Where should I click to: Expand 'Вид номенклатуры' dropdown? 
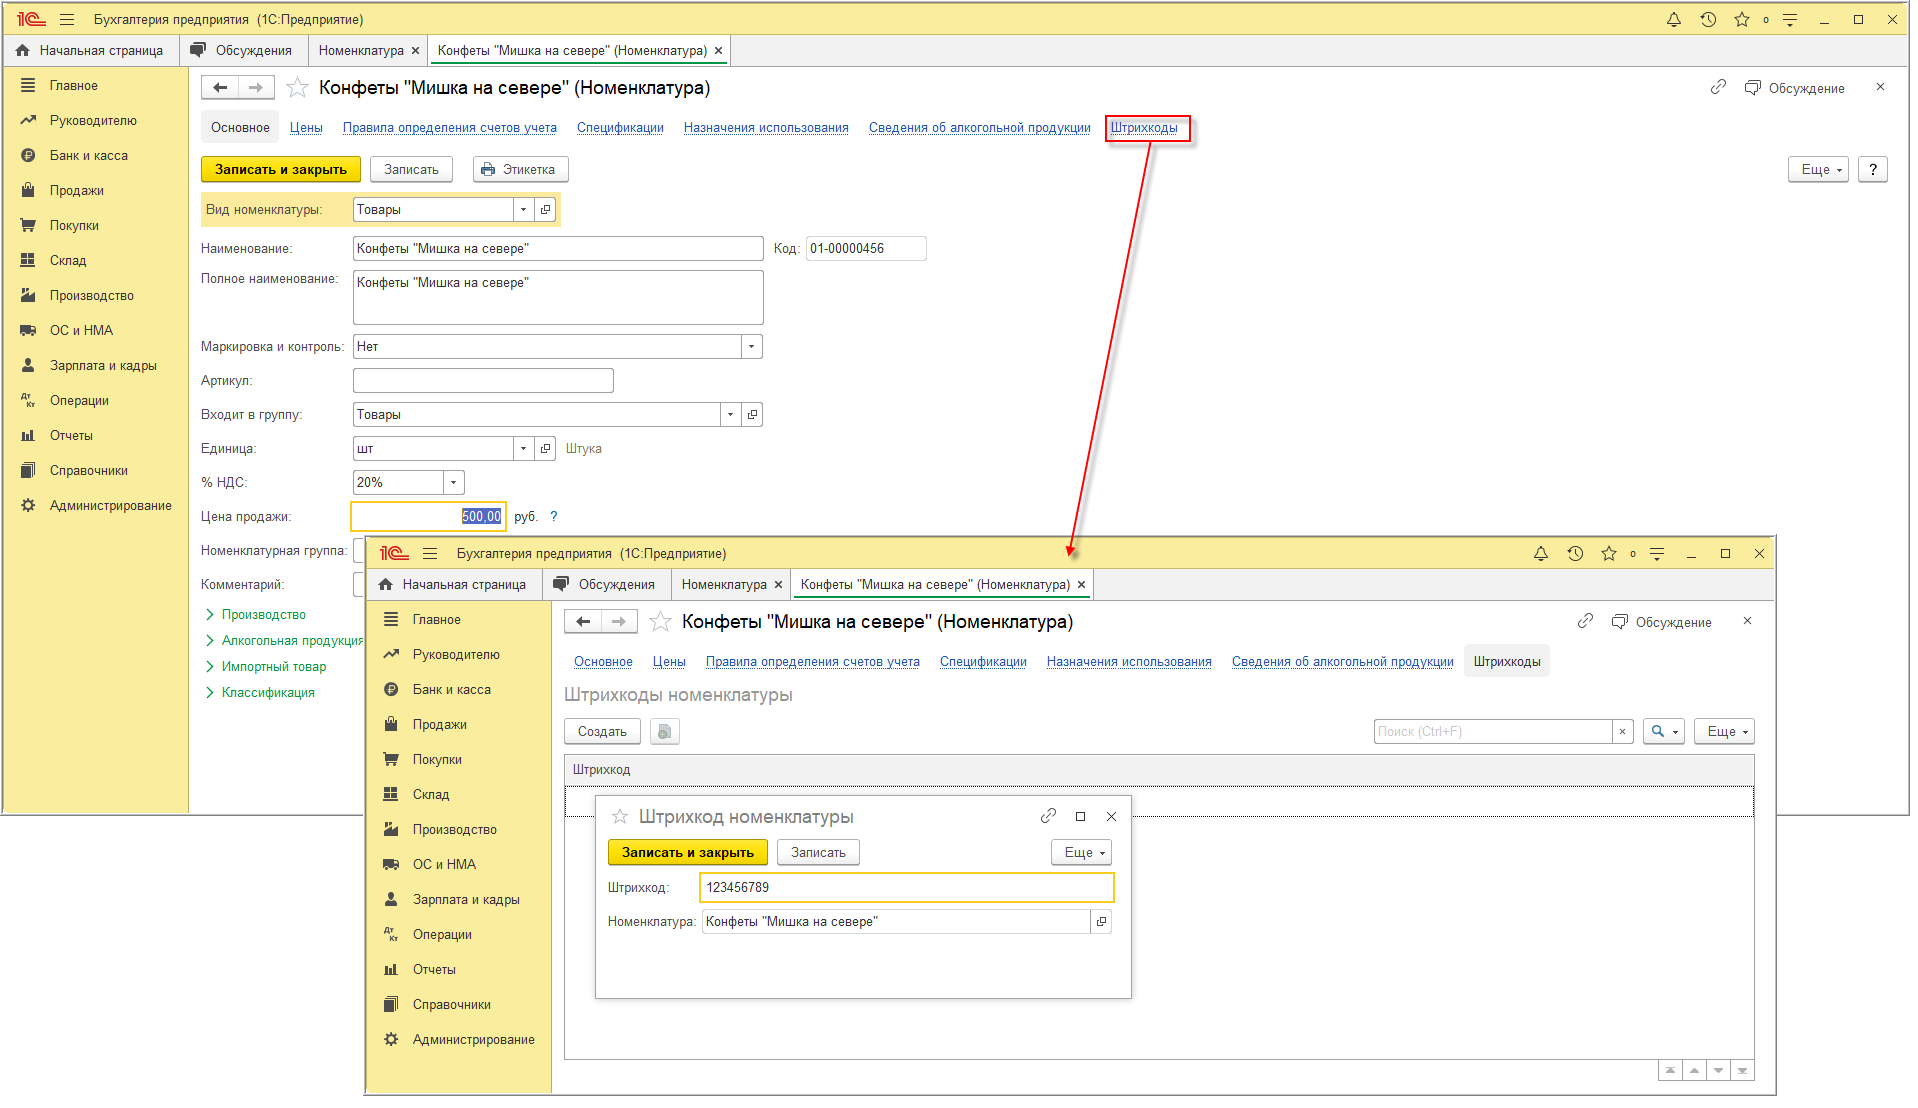point(523,209)
